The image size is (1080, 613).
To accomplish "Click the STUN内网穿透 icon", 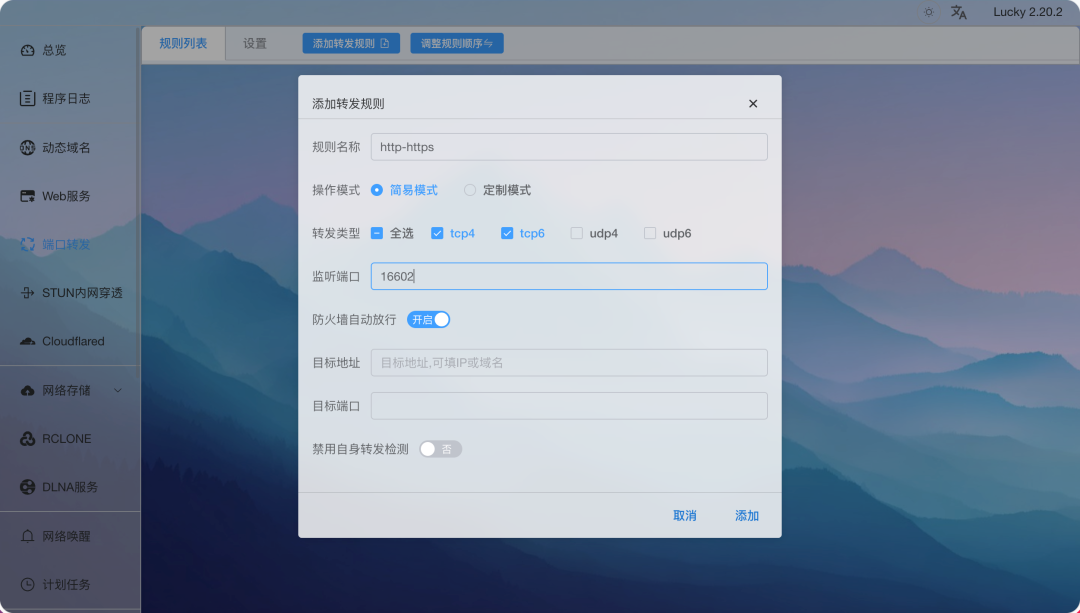I will click(28, 293).
